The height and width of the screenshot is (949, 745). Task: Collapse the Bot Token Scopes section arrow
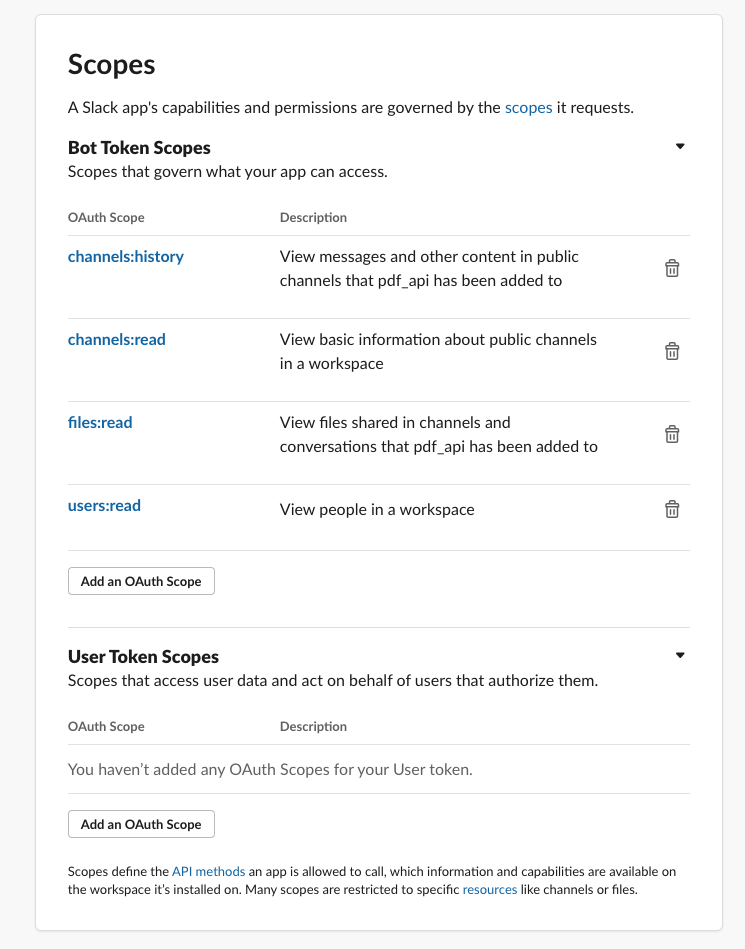tap(680, 146)
